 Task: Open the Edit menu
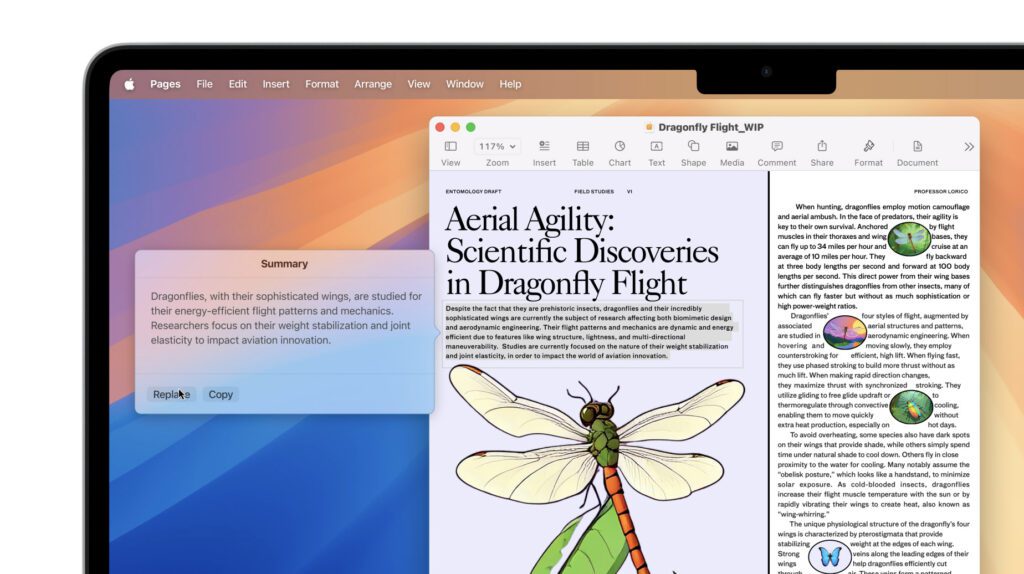coord(238,84)
